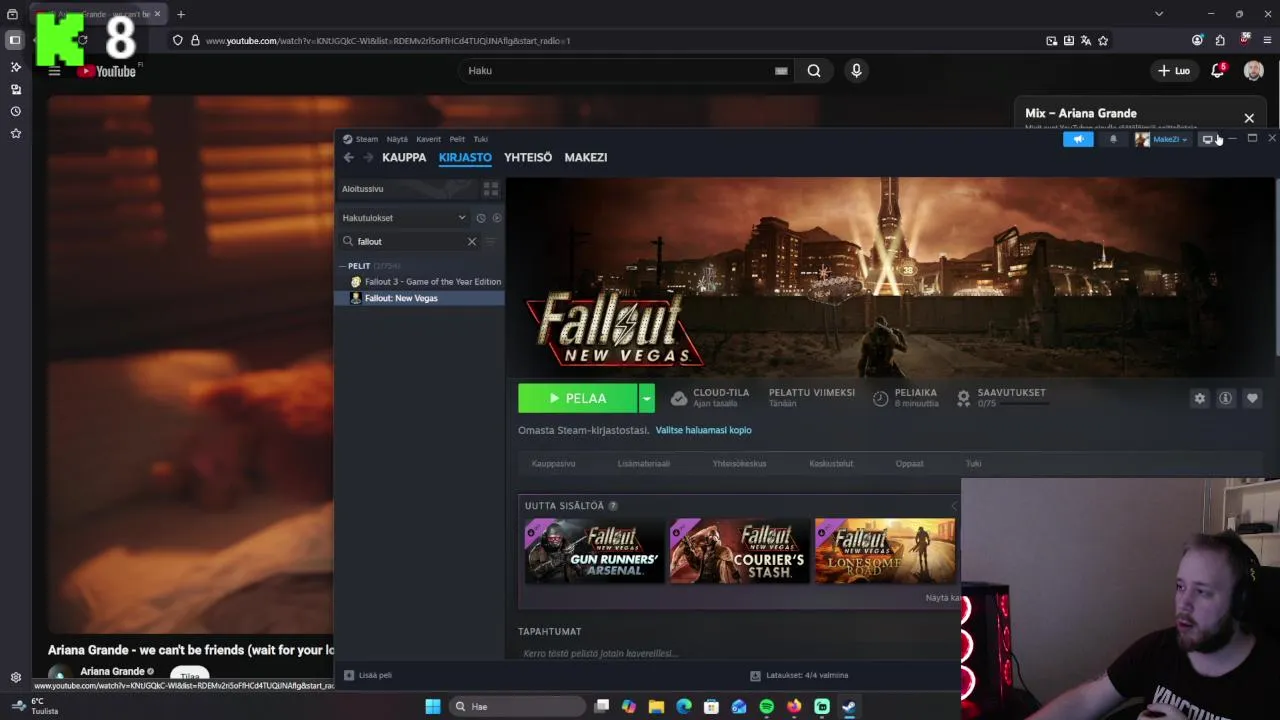Open the Gun Runners' Arsenal DLC thumbnail
Image resolution: width=1280 pixels, height=720 pixels.
(x=594, y=551)
